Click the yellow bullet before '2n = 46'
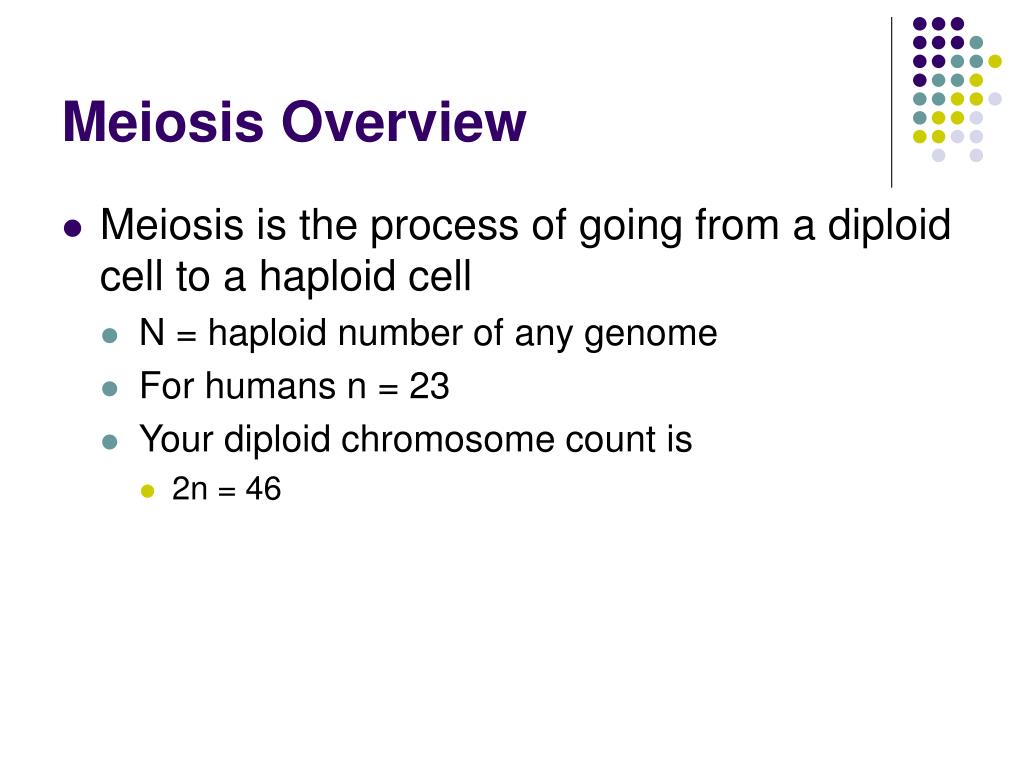The width and height of the screenshot is (1024, 768). click(148, 490)
